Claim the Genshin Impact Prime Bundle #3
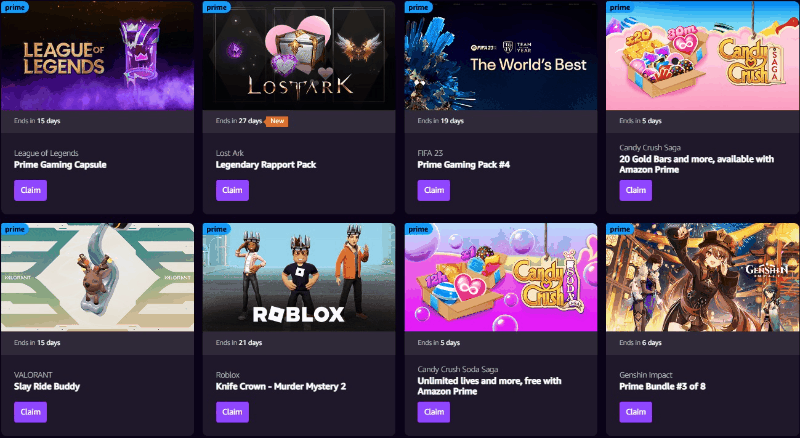This screenshot has height=438, width=800. pyautogui.click(x=636, y=412)
